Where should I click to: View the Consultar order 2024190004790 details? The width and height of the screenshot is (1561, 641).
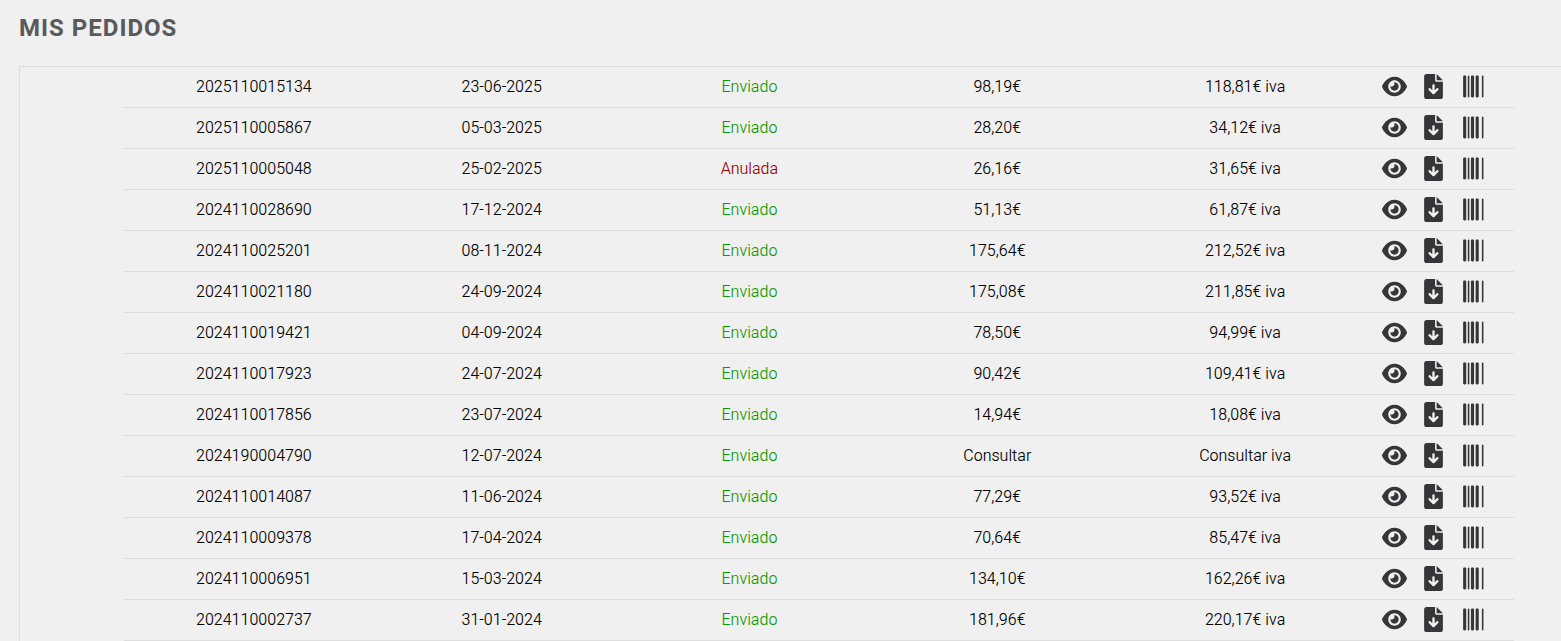pyautogui.click(x=1394, y=456)
